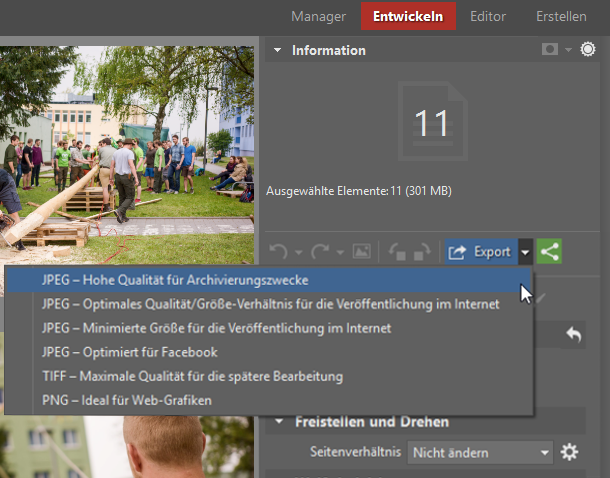Click the 11 selected files document icon

[x=432, y=121]
